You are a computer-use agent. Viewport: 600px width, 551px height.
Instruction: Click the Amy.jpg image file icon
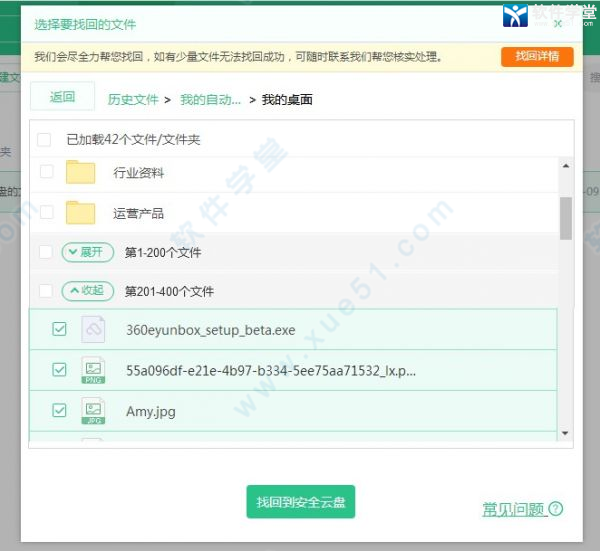click(x=93, y=411)
